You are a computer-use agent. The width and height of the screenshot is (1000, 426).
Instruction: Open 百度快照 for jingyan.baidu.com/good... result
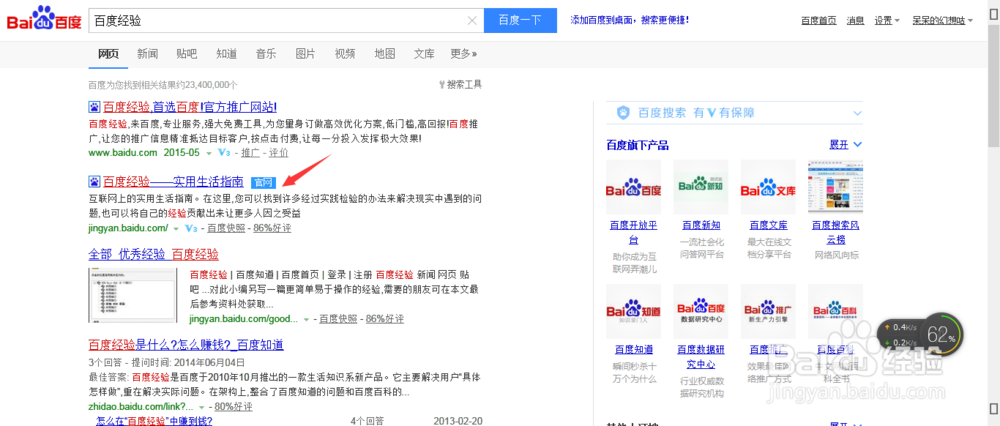click(x=338, y=318)
